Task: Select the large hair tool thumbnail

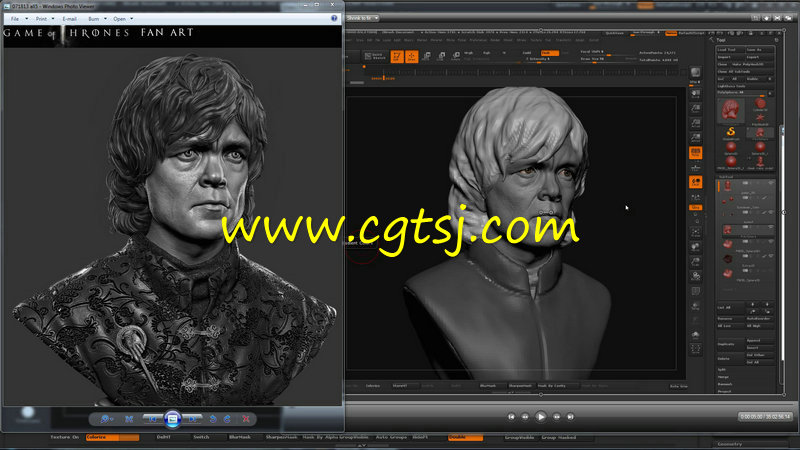Action: pos(731,109)
